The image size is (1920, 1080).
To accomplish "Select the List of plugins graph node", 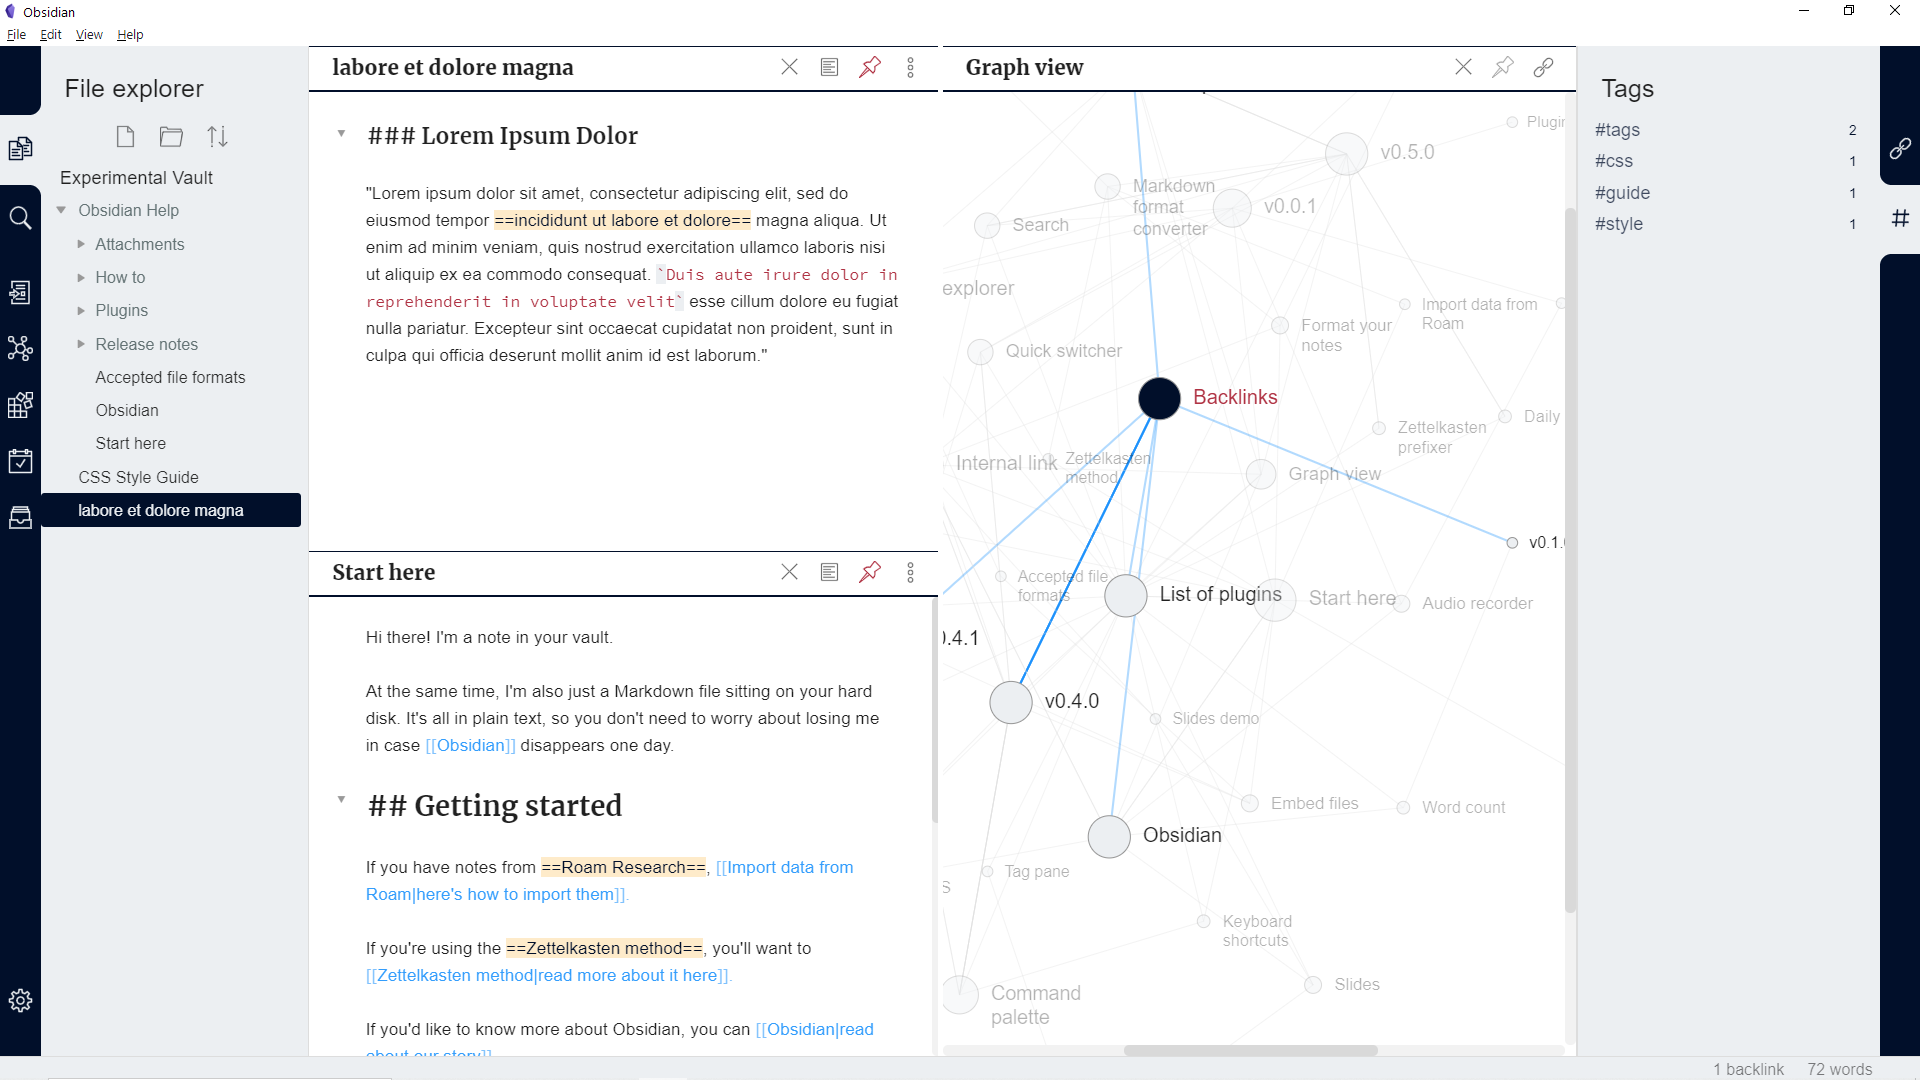I will click(x=1126, y=596).
